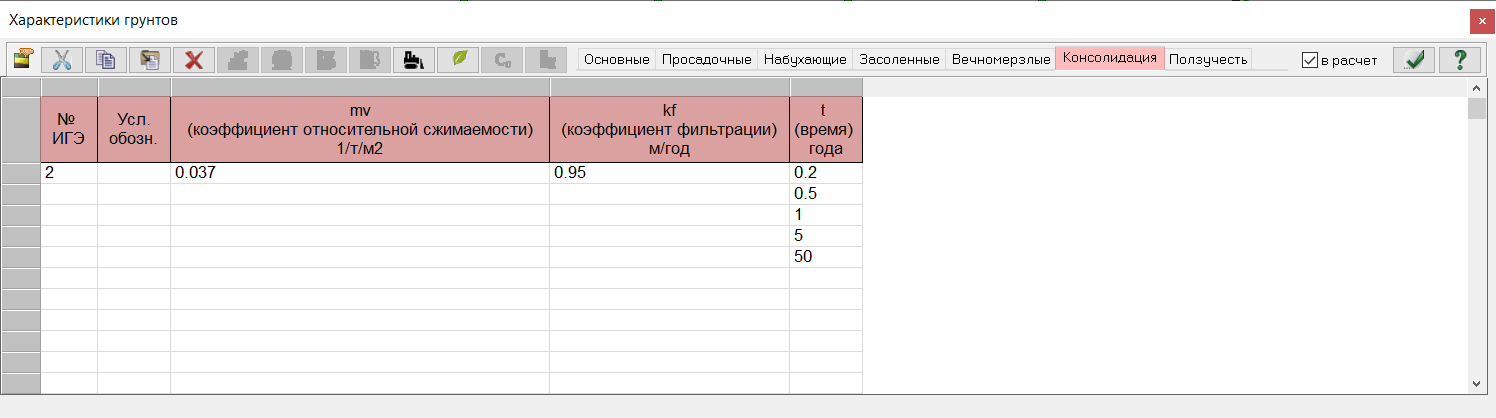Select the kf cell containing 0.95
The width and height of the screenshot is (1496, 418).
pyautogui.click(x=669, y=173)
